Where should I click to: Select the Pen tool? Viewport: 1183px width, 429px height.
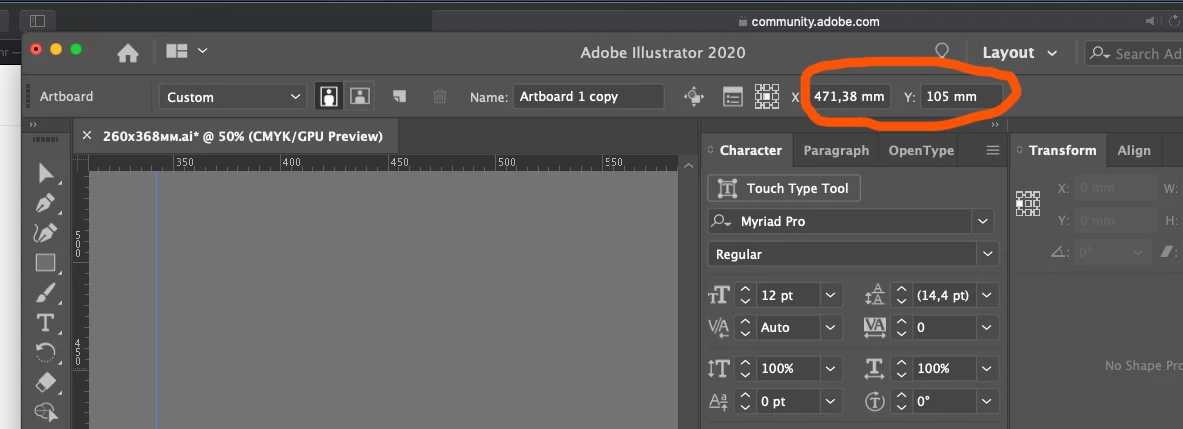(x=45, y=204)
